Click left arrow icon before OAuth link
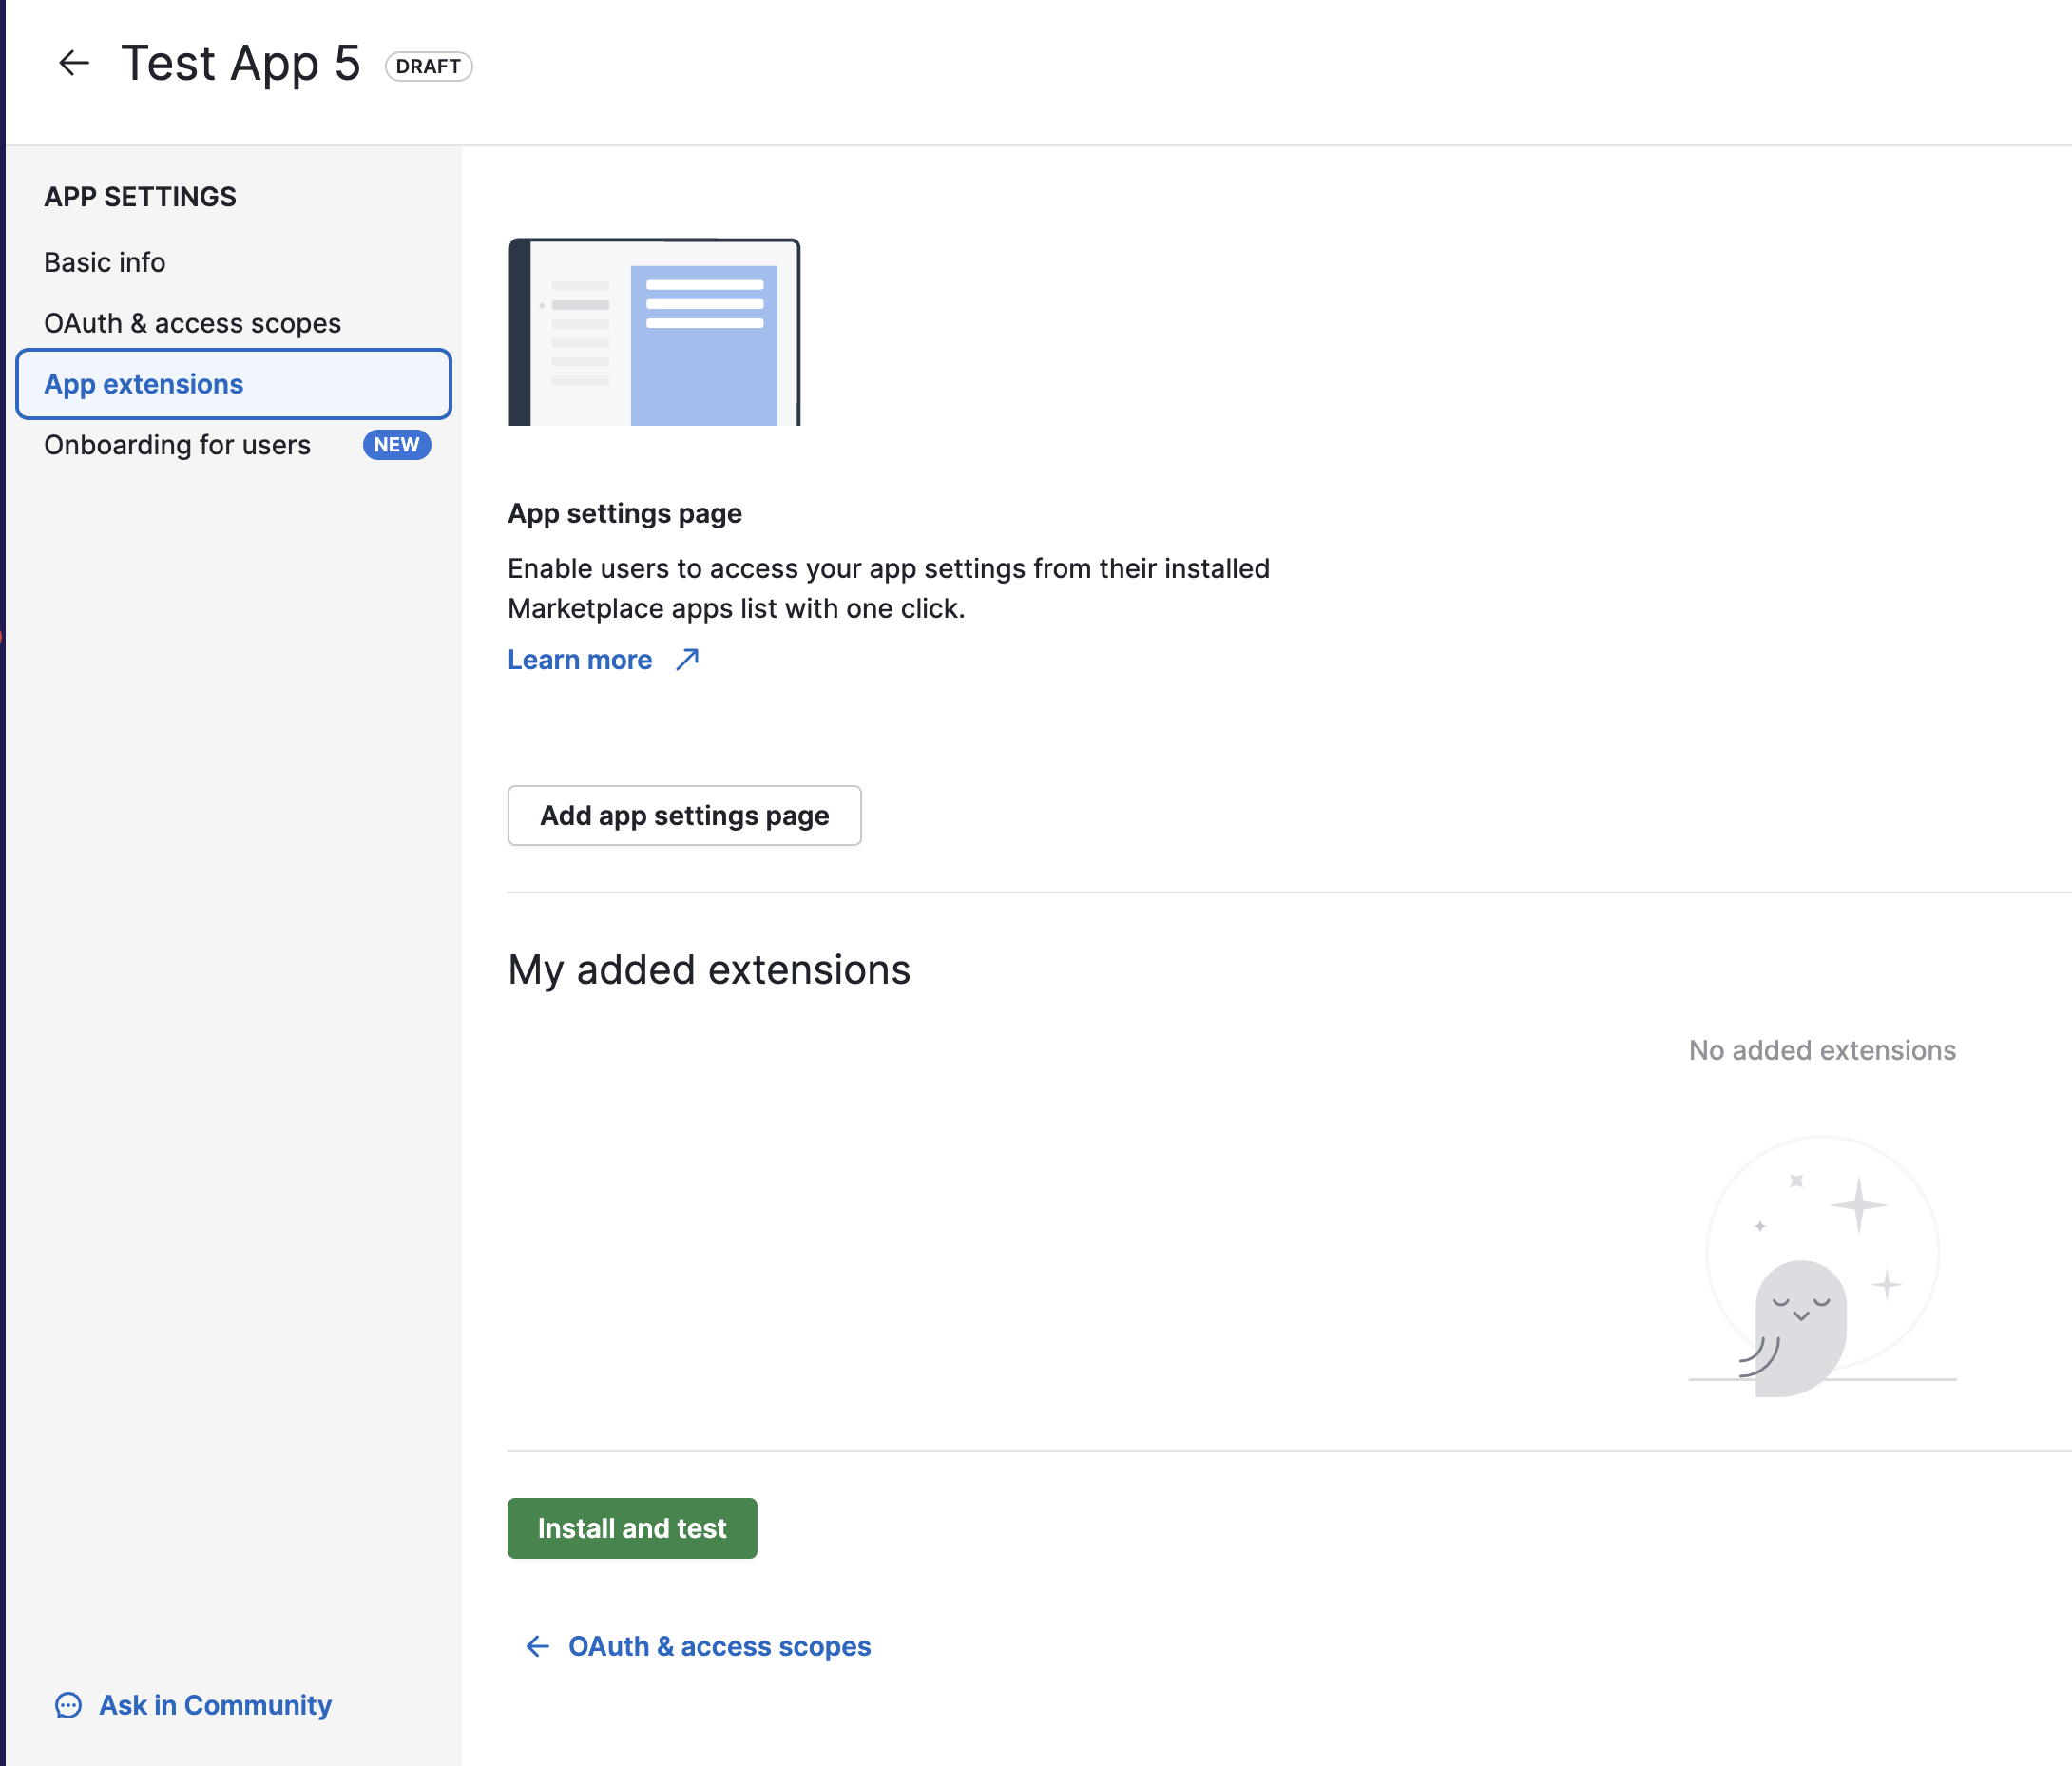Screen dimensions: 2072x1766 [x=538, y=1646]
